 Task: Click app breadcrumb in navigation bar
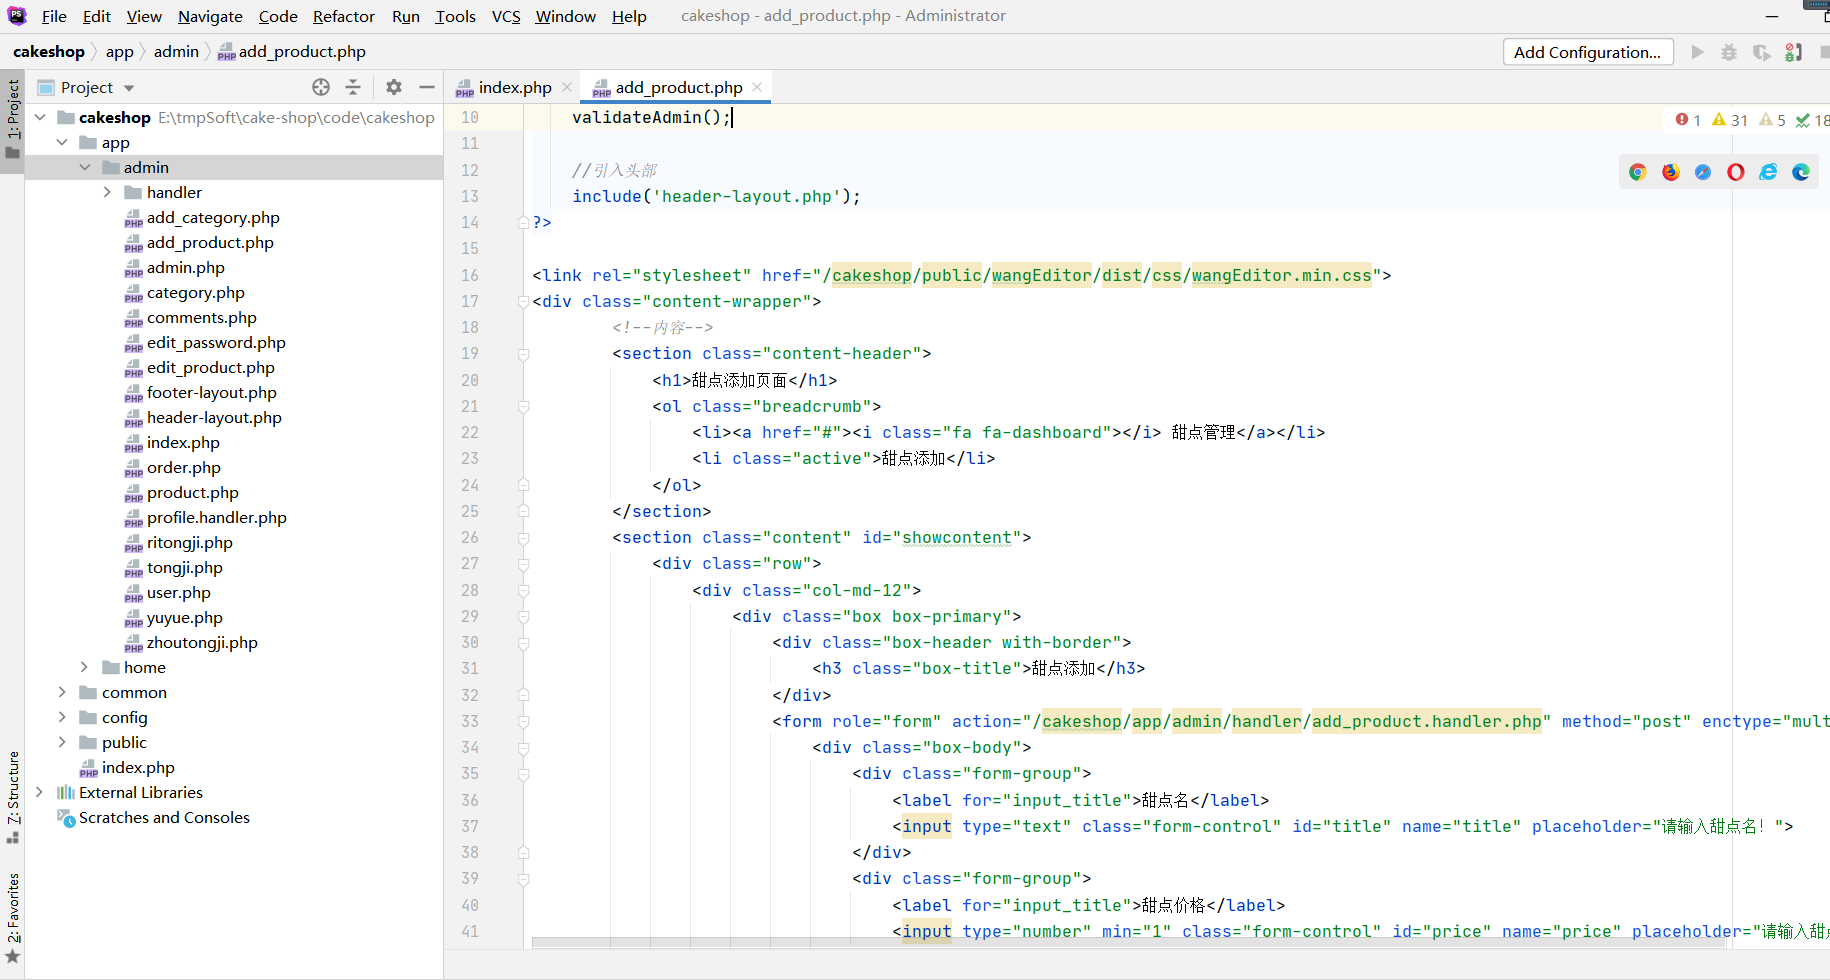point(119,51)
